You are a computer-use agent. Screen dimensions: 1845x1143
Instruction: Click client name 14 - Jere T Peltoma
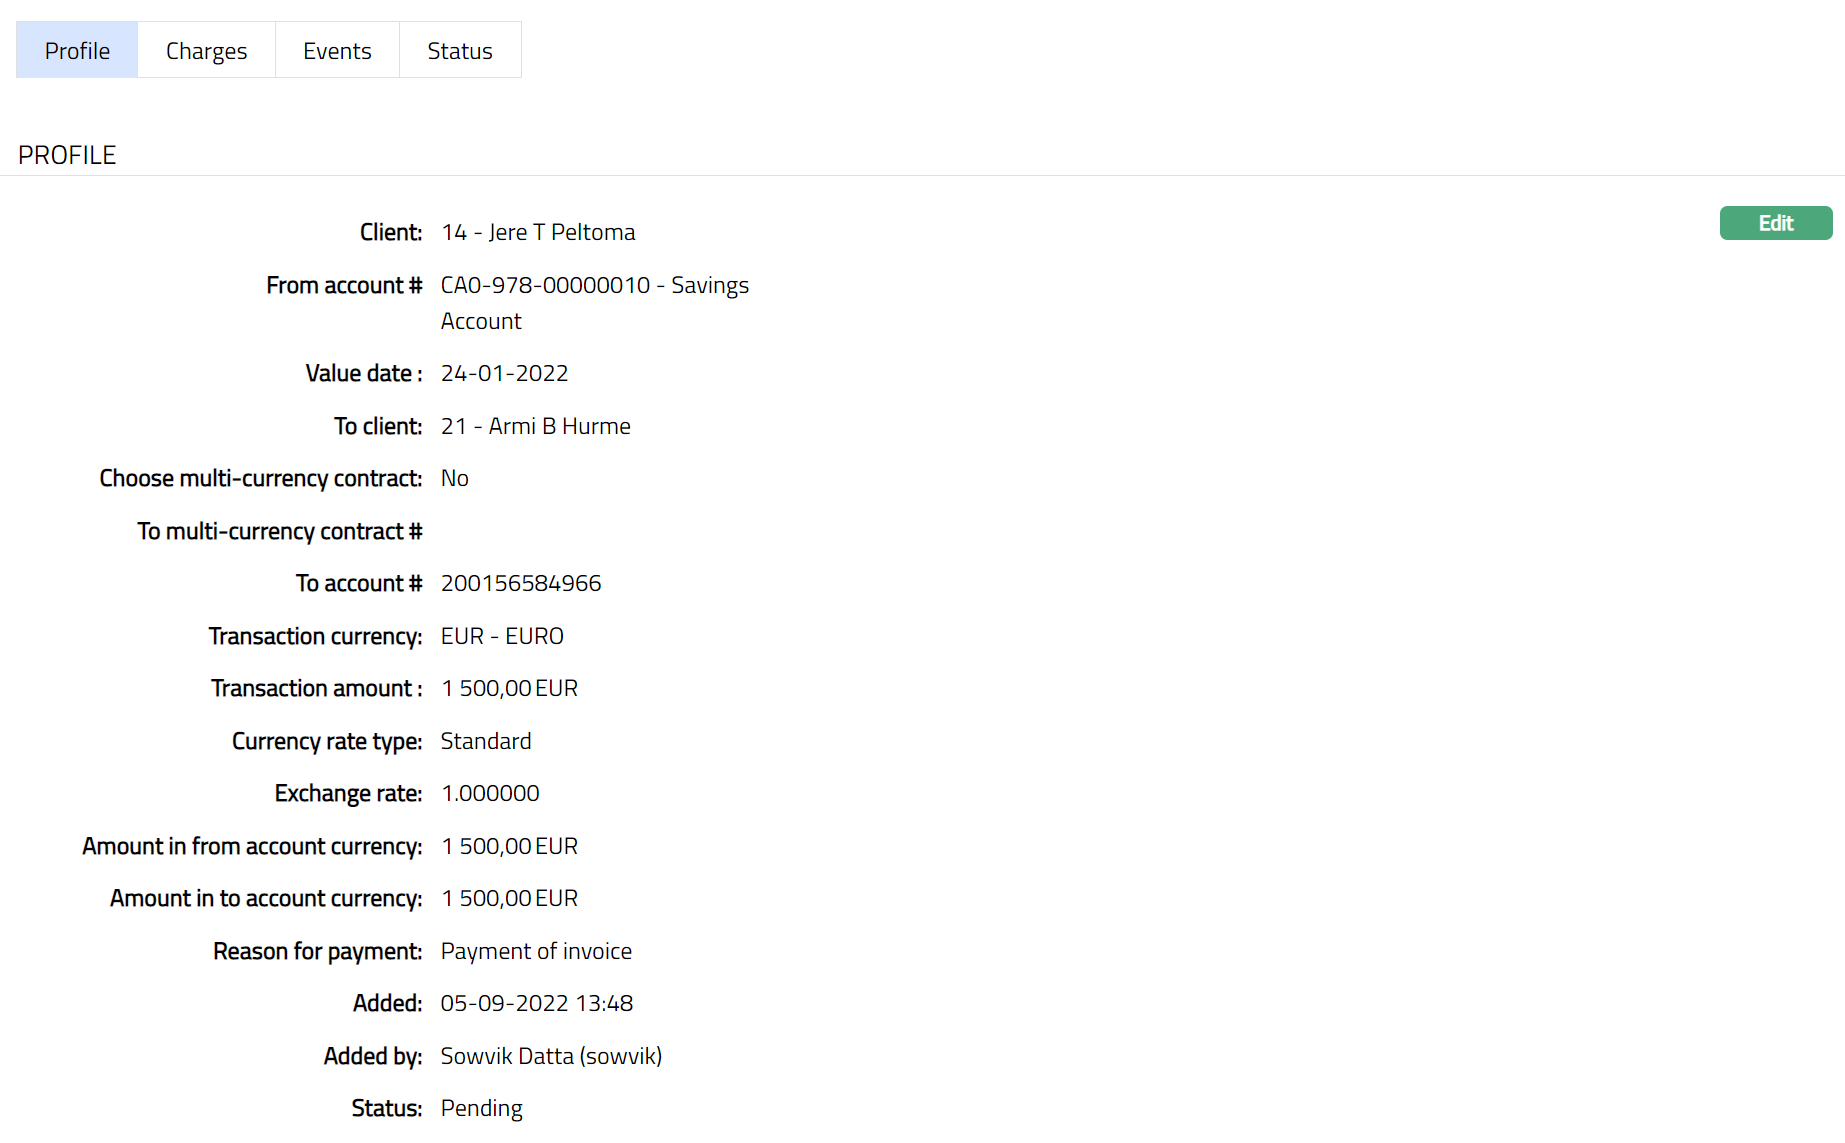537,232
